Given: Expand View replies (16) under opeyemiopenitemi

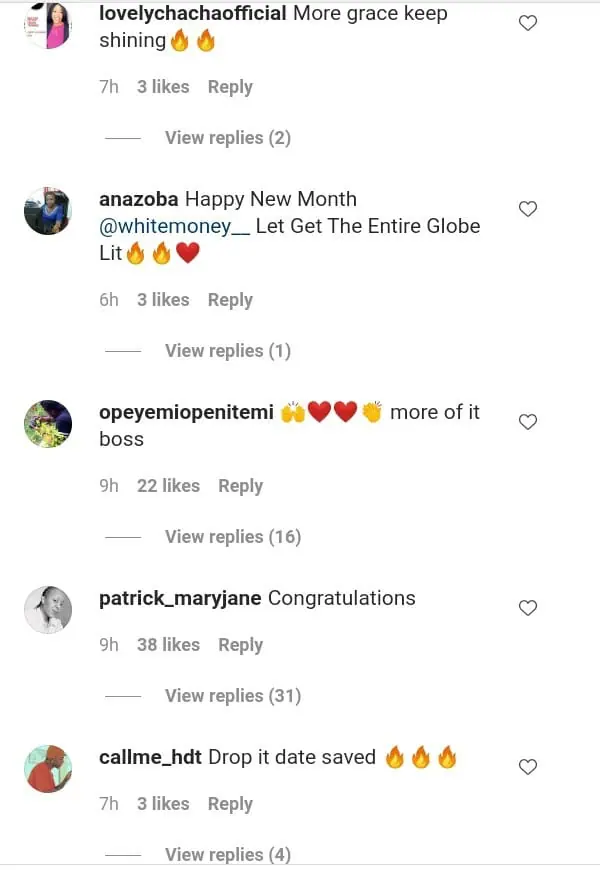Looking at the screenshot, I should pos(232,537).
